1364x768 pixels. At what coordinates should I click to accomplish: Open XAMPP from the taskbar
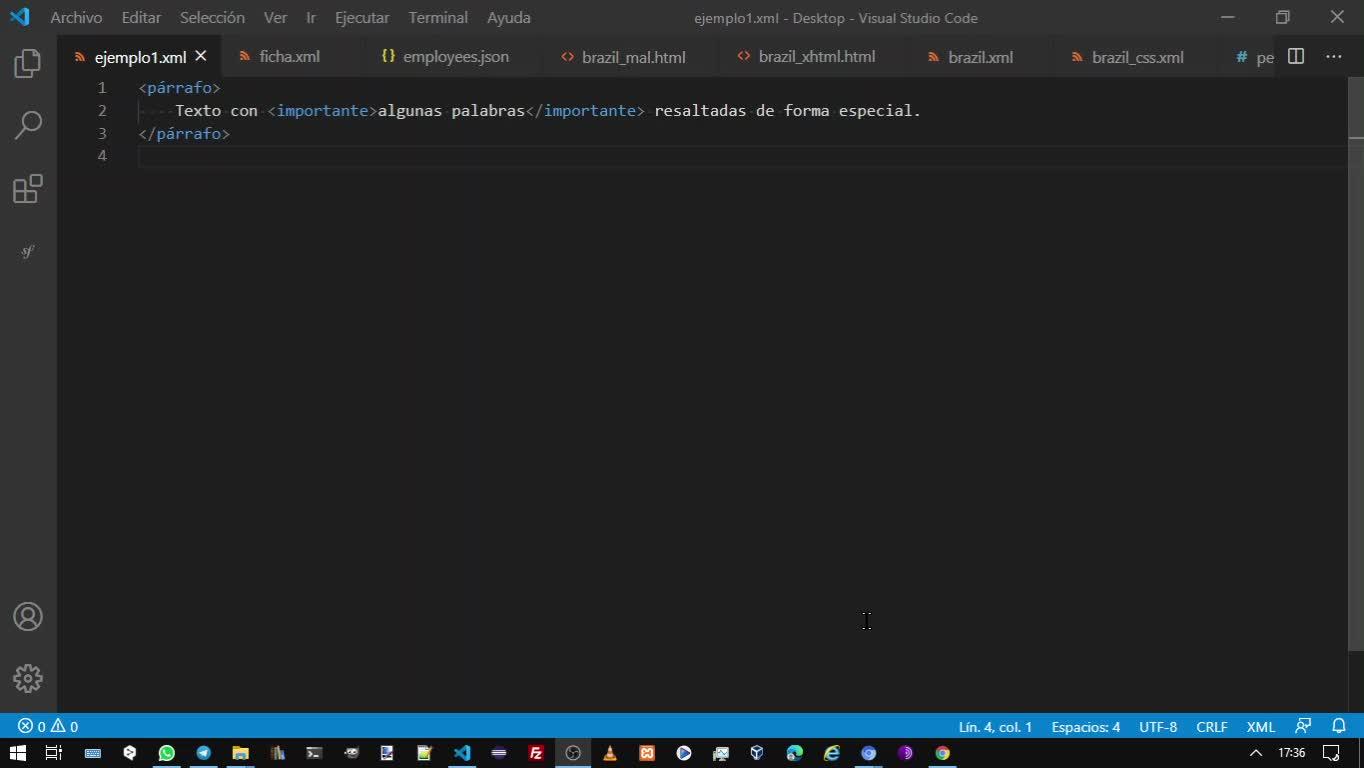coord(647,753)
